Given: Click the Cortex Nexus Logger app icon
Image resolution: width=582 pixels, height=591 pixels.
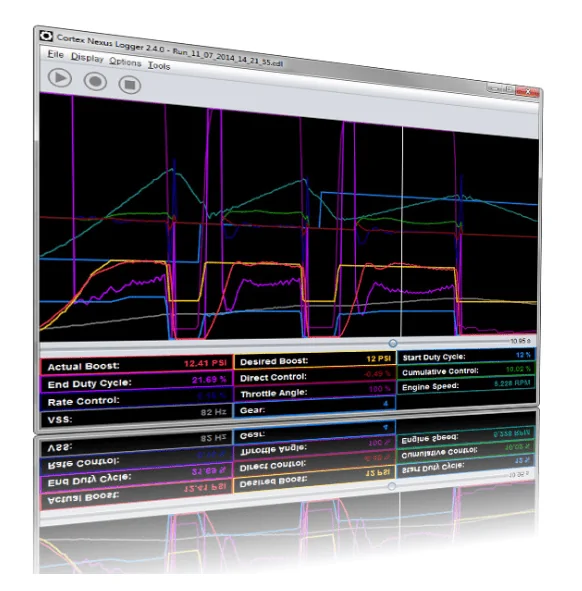Looking at the screenshot, I should point(46,36).
